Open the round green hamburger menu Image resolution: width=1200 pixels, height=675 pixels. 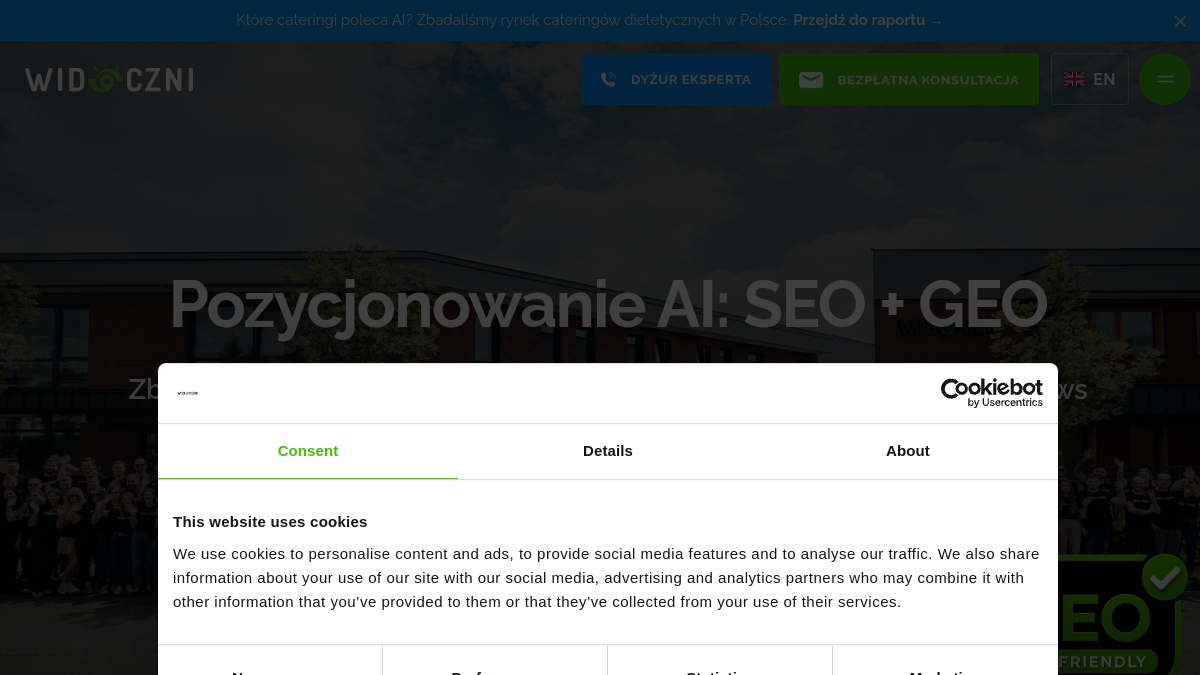coord(1165,79)
